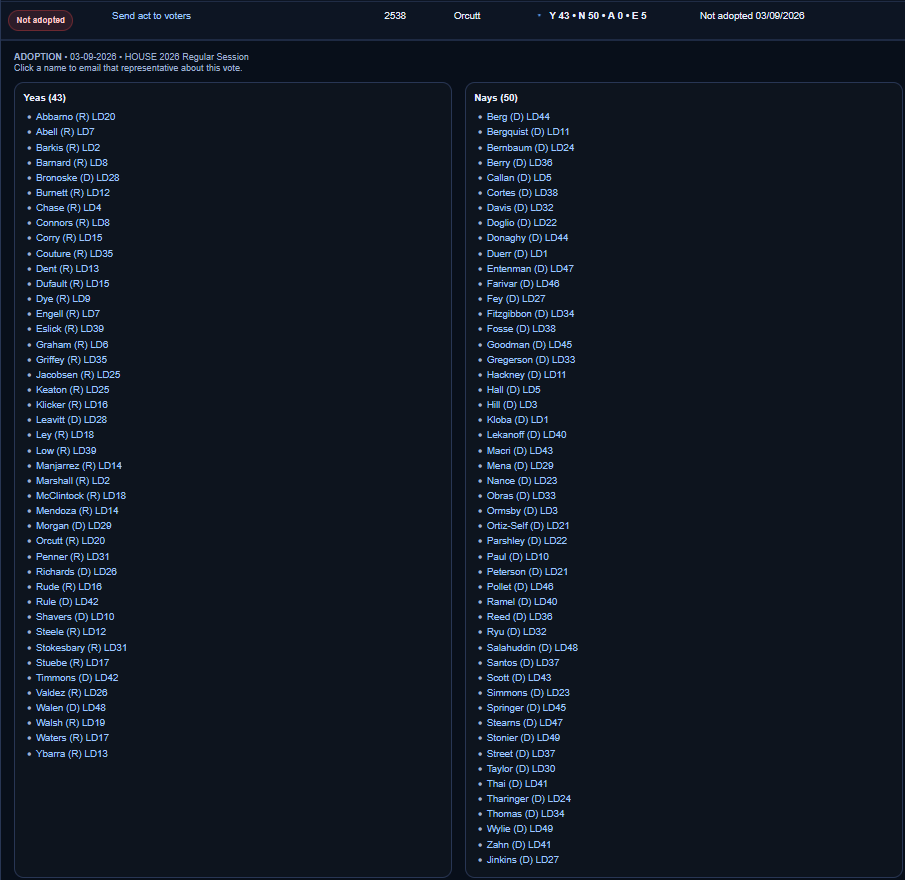The height and width of the screenshot is (880, 905).
Task: Email Stearns (D) LD47
Action: click(x=525, y=723)
